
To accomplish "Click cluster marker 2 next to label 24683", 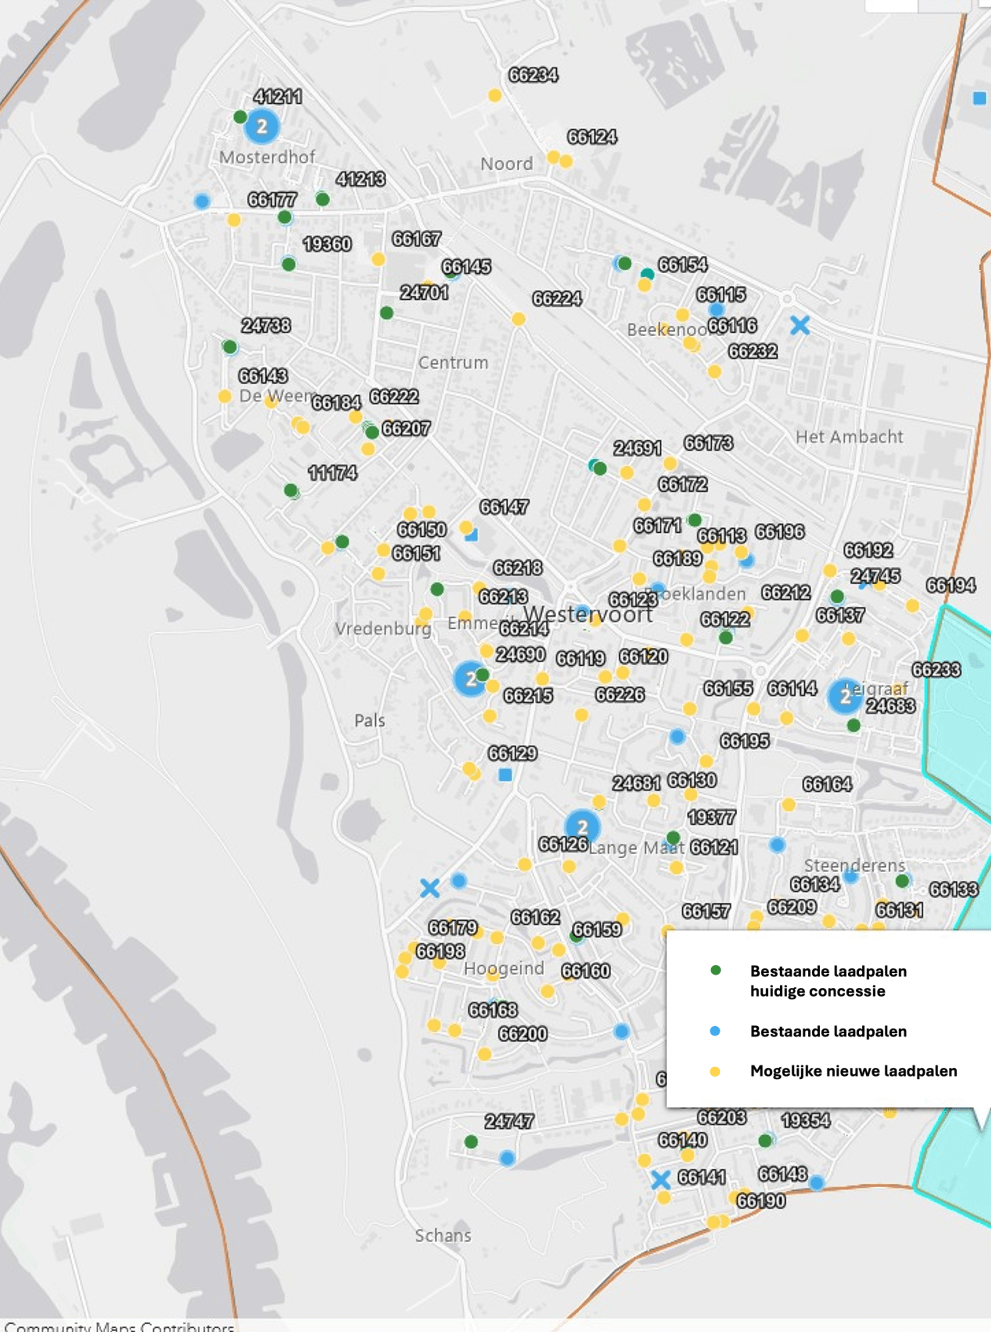I will click(x=846, y=696).
